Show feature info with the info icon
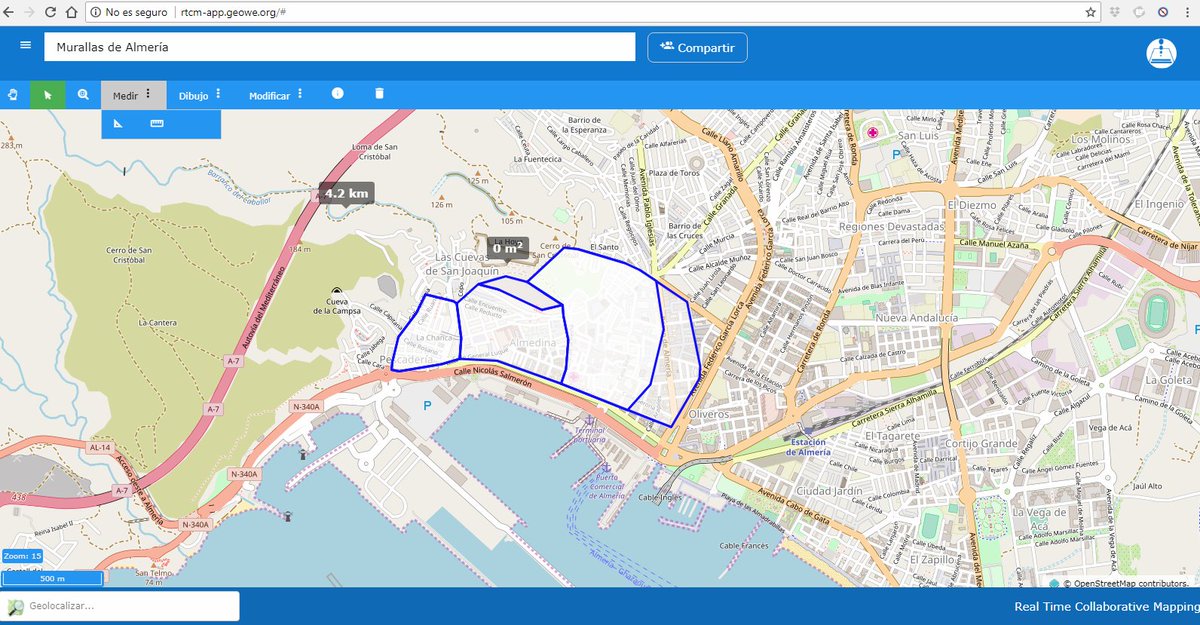Image resolution: width=1200 pixels, height=625 pixels. (337, 94)
